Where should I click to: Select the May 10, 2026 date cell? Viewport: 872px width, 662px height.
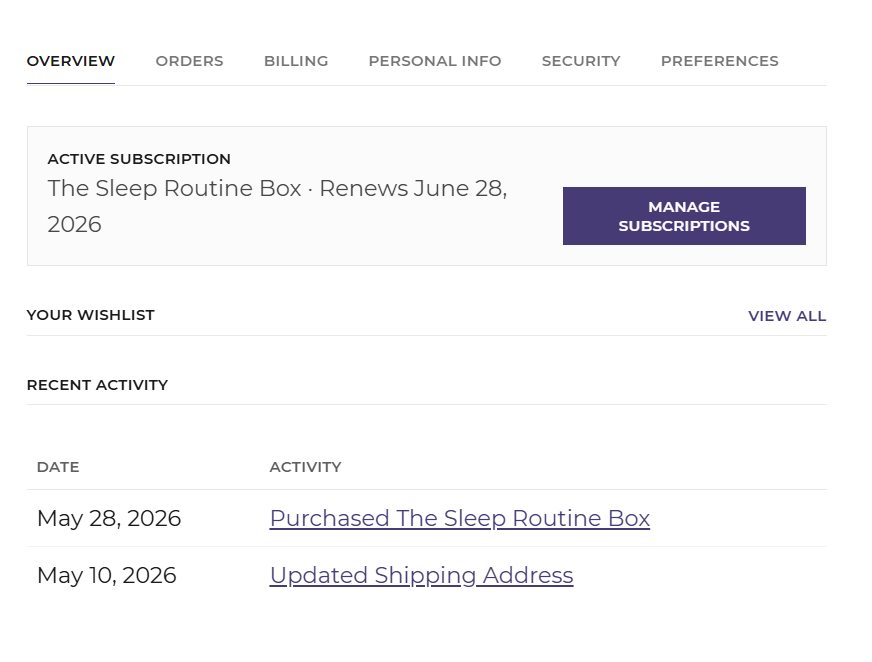(107, 575)
